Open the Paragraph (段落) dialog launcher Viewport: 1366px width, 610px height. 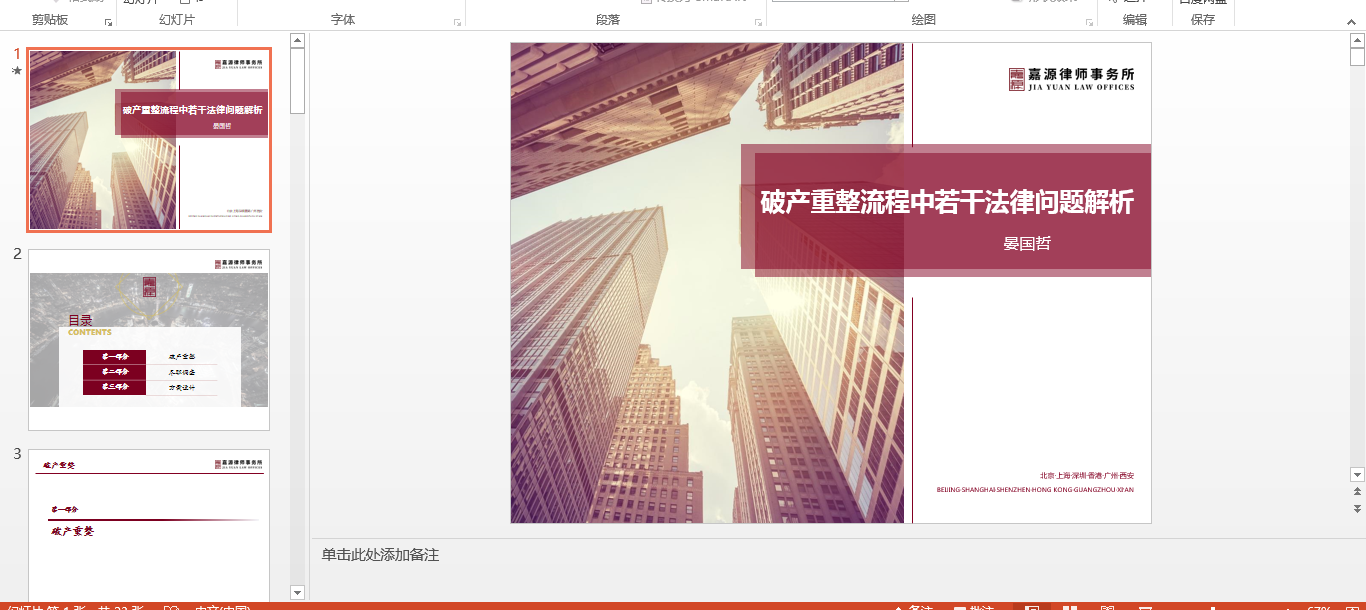click(758, 22)
